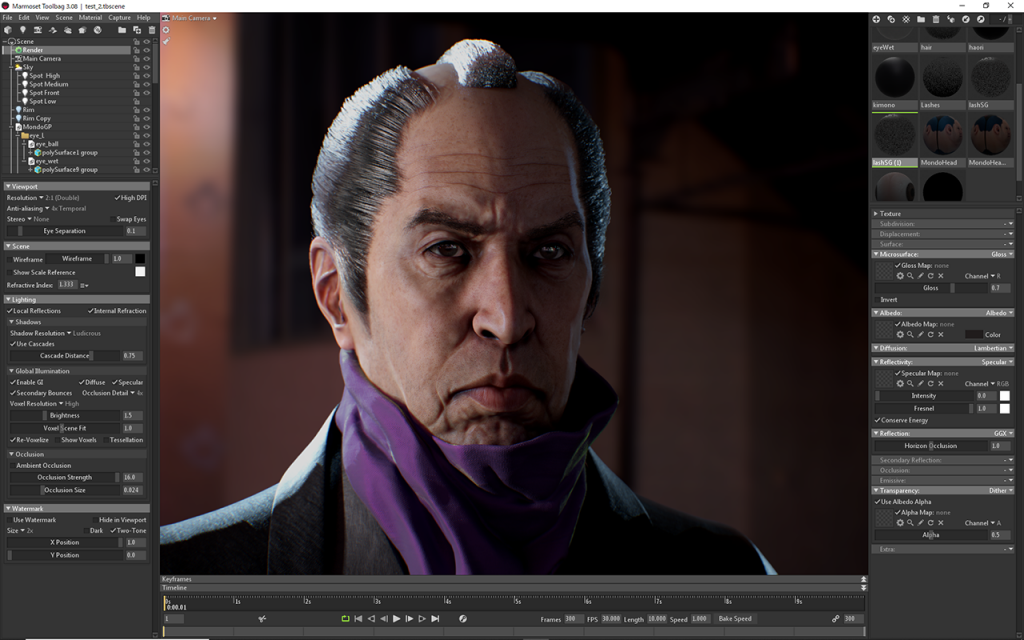The width and height of the screenshot is (1024, 640).
Task: Enable the Use Watermark checkbox
Action: pyautogui.click(x=10, y=520)
